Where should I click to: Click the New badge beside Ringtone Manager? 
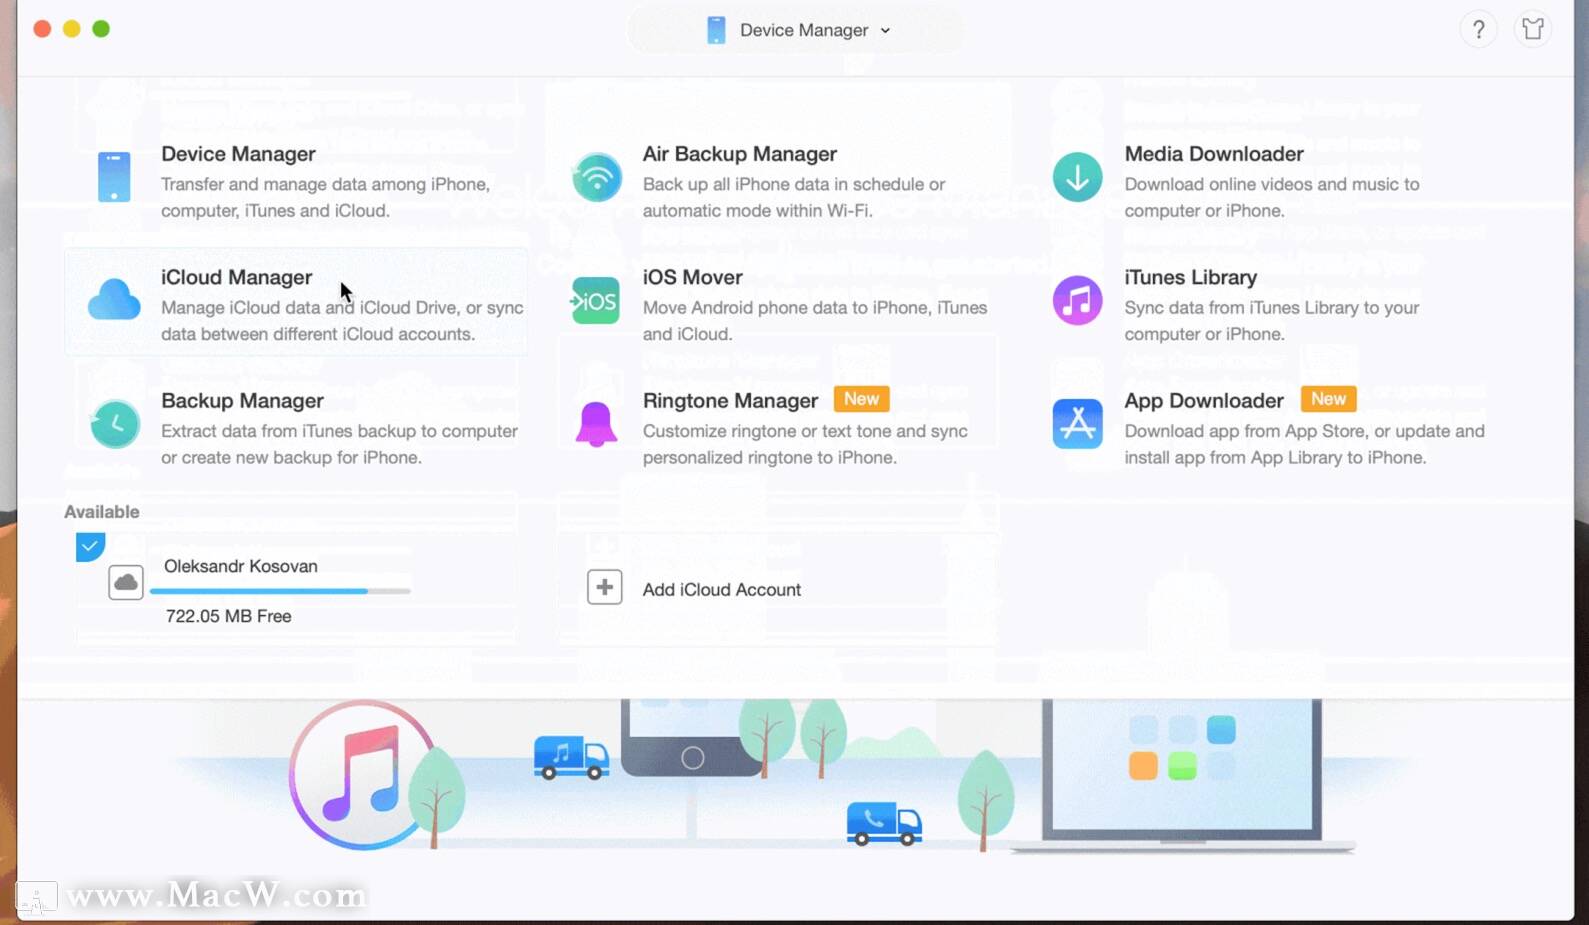coord(861,399)
